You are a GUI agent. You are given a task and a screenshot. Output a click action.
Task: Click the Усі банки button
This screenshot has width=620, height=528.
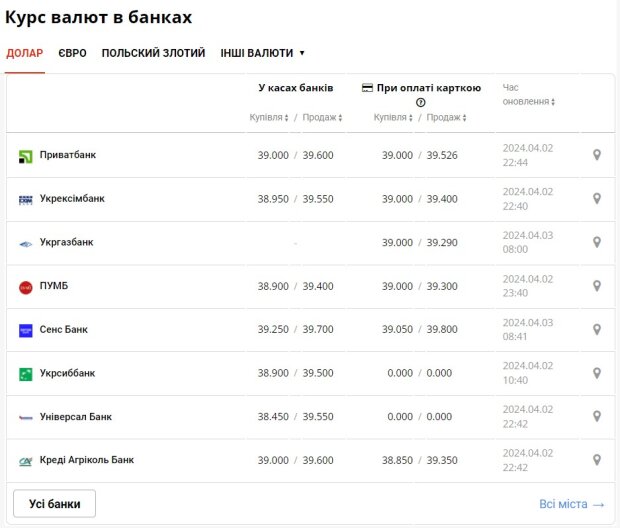tap(55, 503)
